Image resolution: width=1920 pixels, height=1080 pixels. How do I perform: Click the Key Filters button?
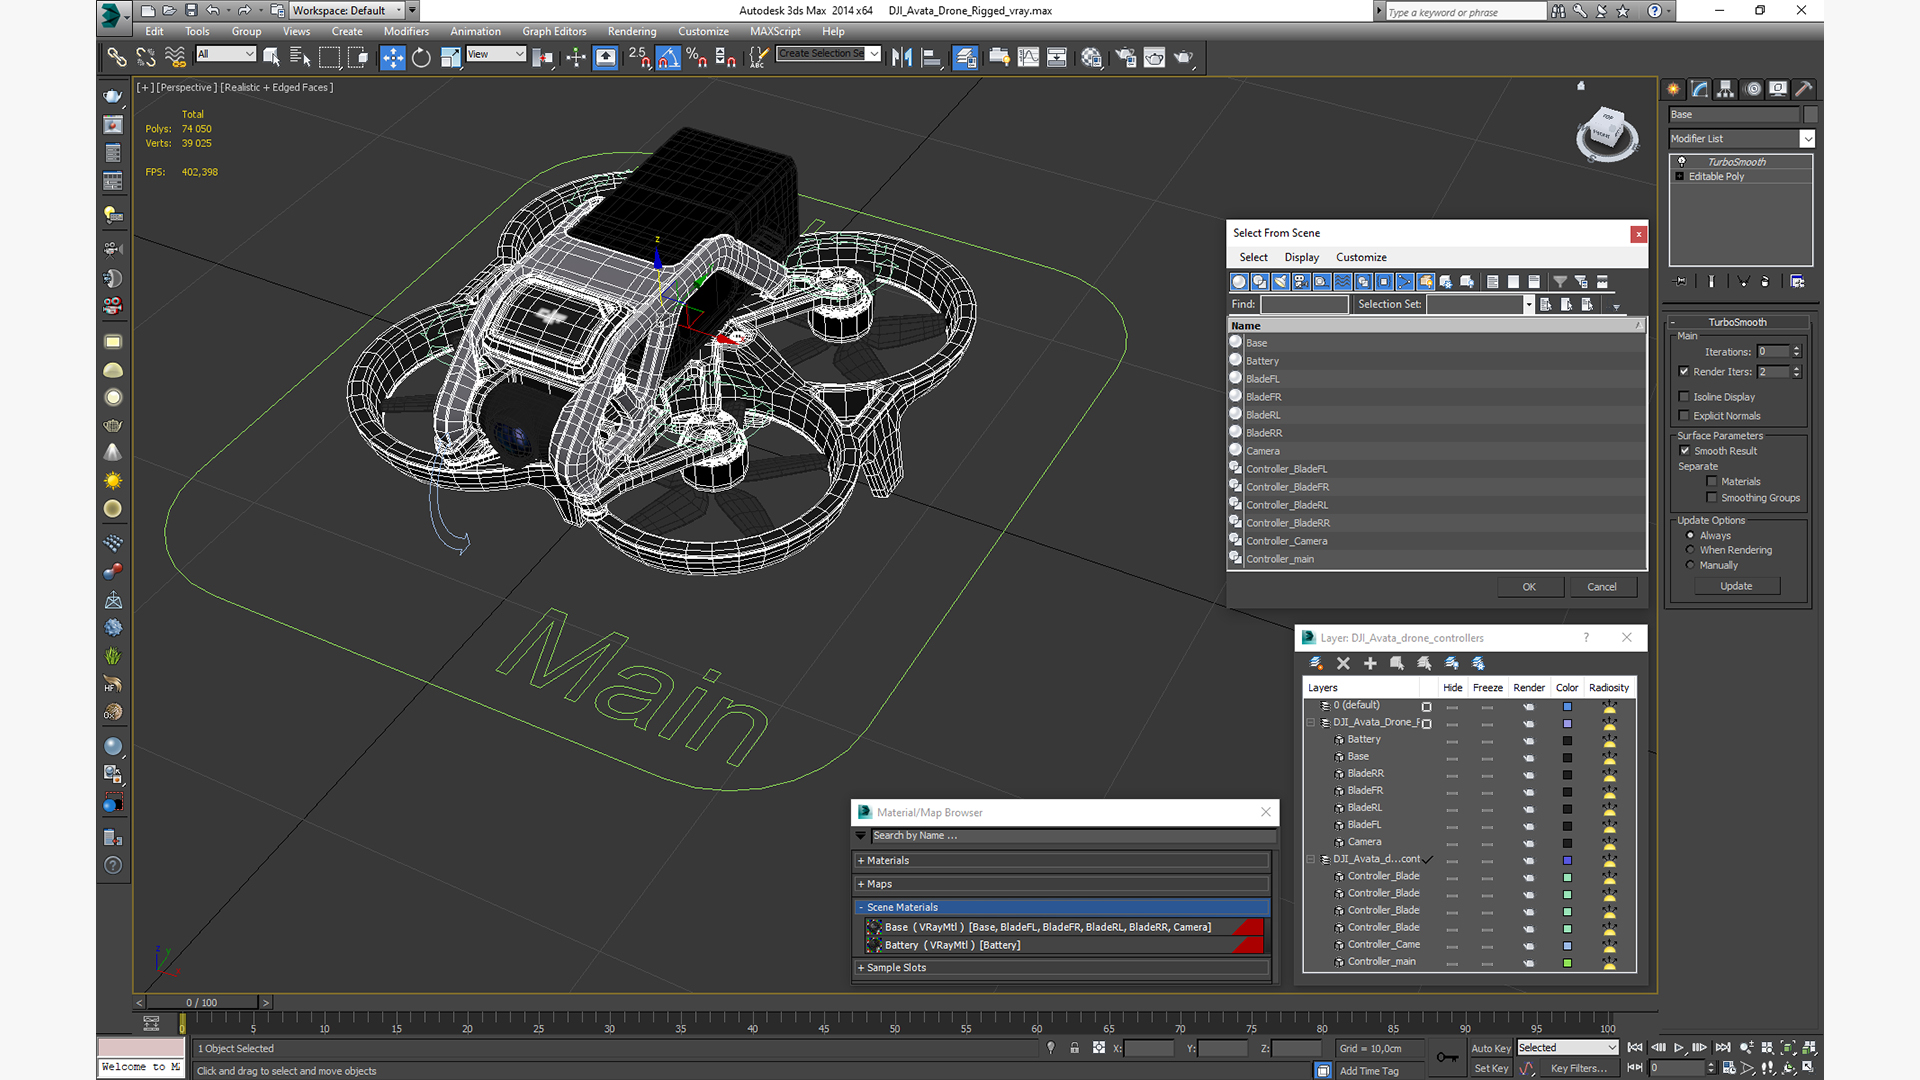pos(1579,1068)
